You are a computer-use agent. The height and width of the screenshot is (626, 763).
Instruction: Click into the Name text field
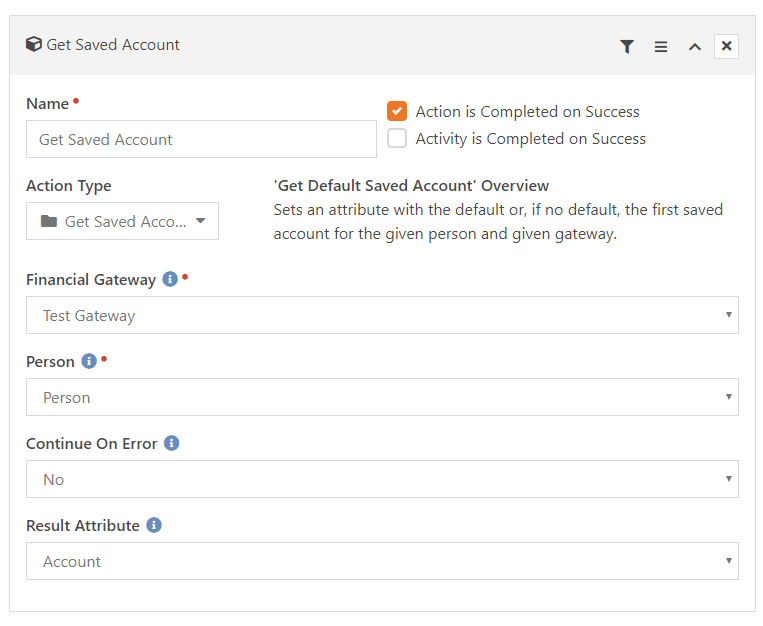pyautogui.click(x=201, y=139)
